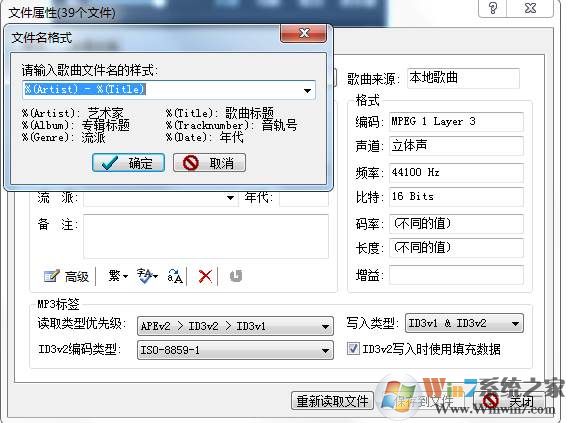This screenshot has height=423, width=572.
Task: Close the 文件名格式 dialog
Action: coord(304,33)
